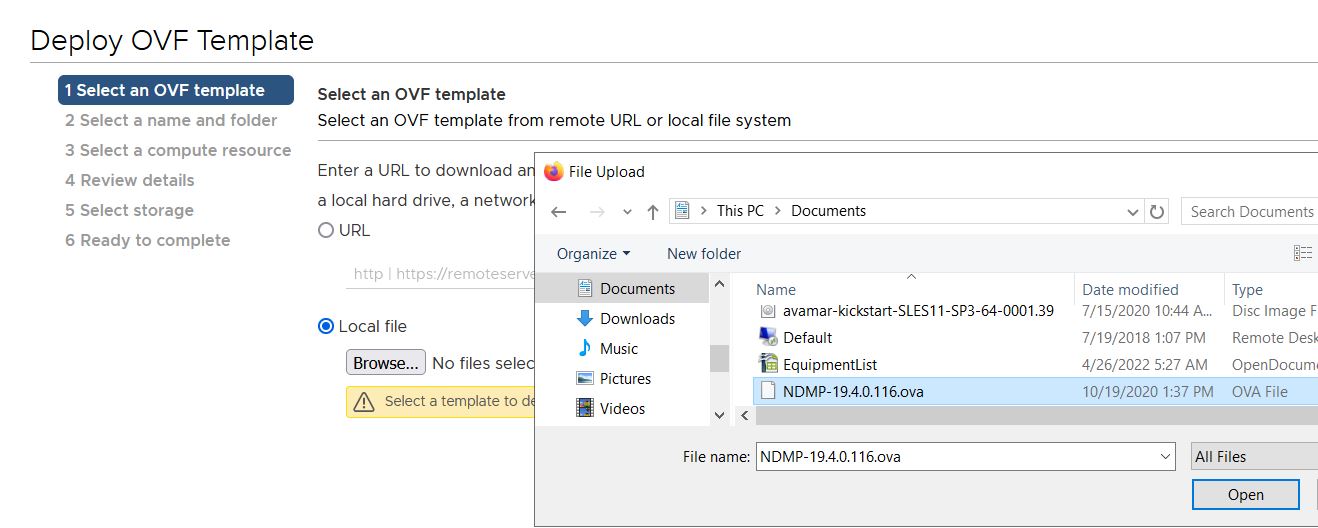Click the Pictures folder icon
Viewport: 1318px width, 528px height.
pyautogui.click(x=585, y=379)
